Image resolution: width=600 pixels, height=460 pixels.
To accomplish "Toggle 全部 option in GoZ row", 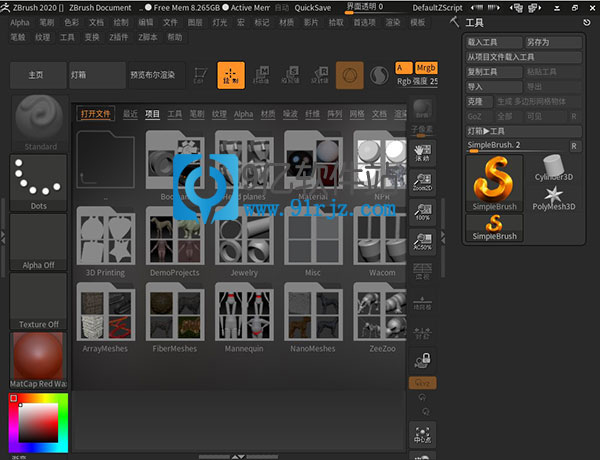I will click(509, 116).
